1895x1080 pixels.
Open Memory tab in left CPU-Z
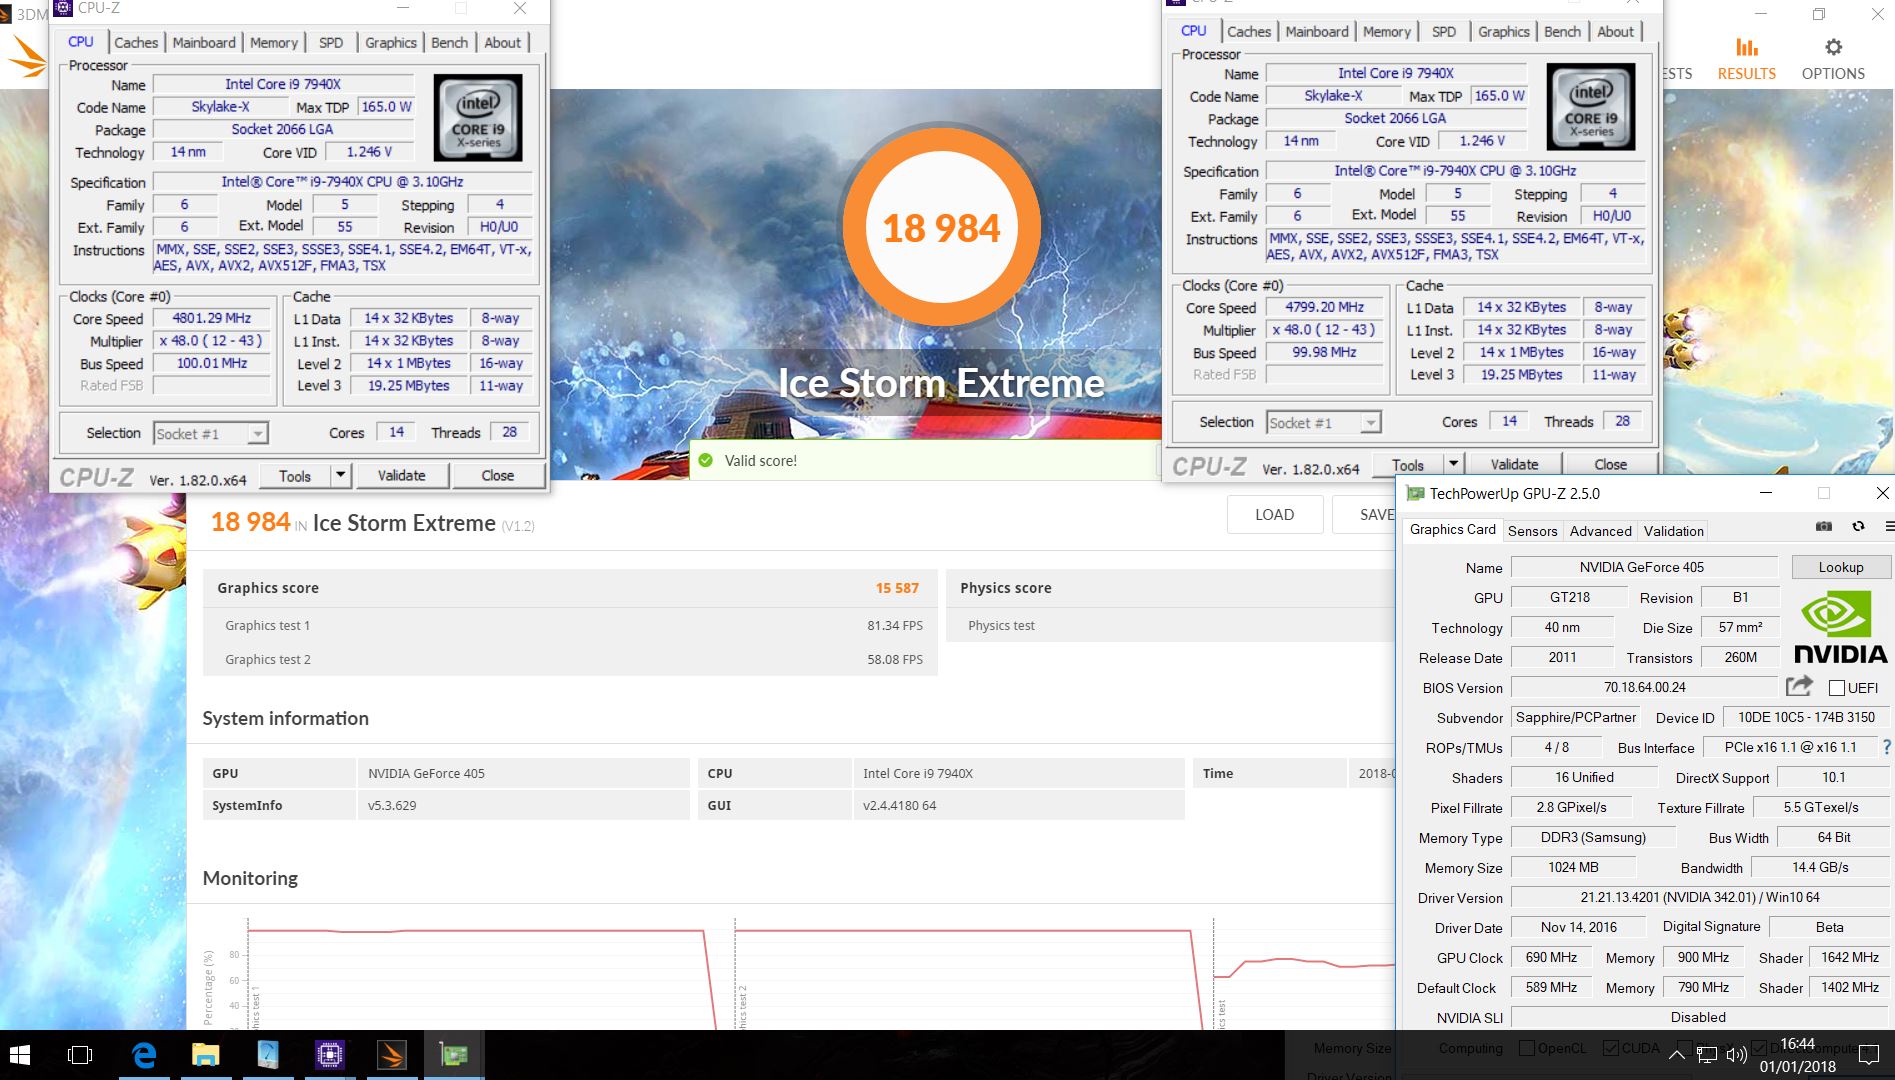pos(274,42)
